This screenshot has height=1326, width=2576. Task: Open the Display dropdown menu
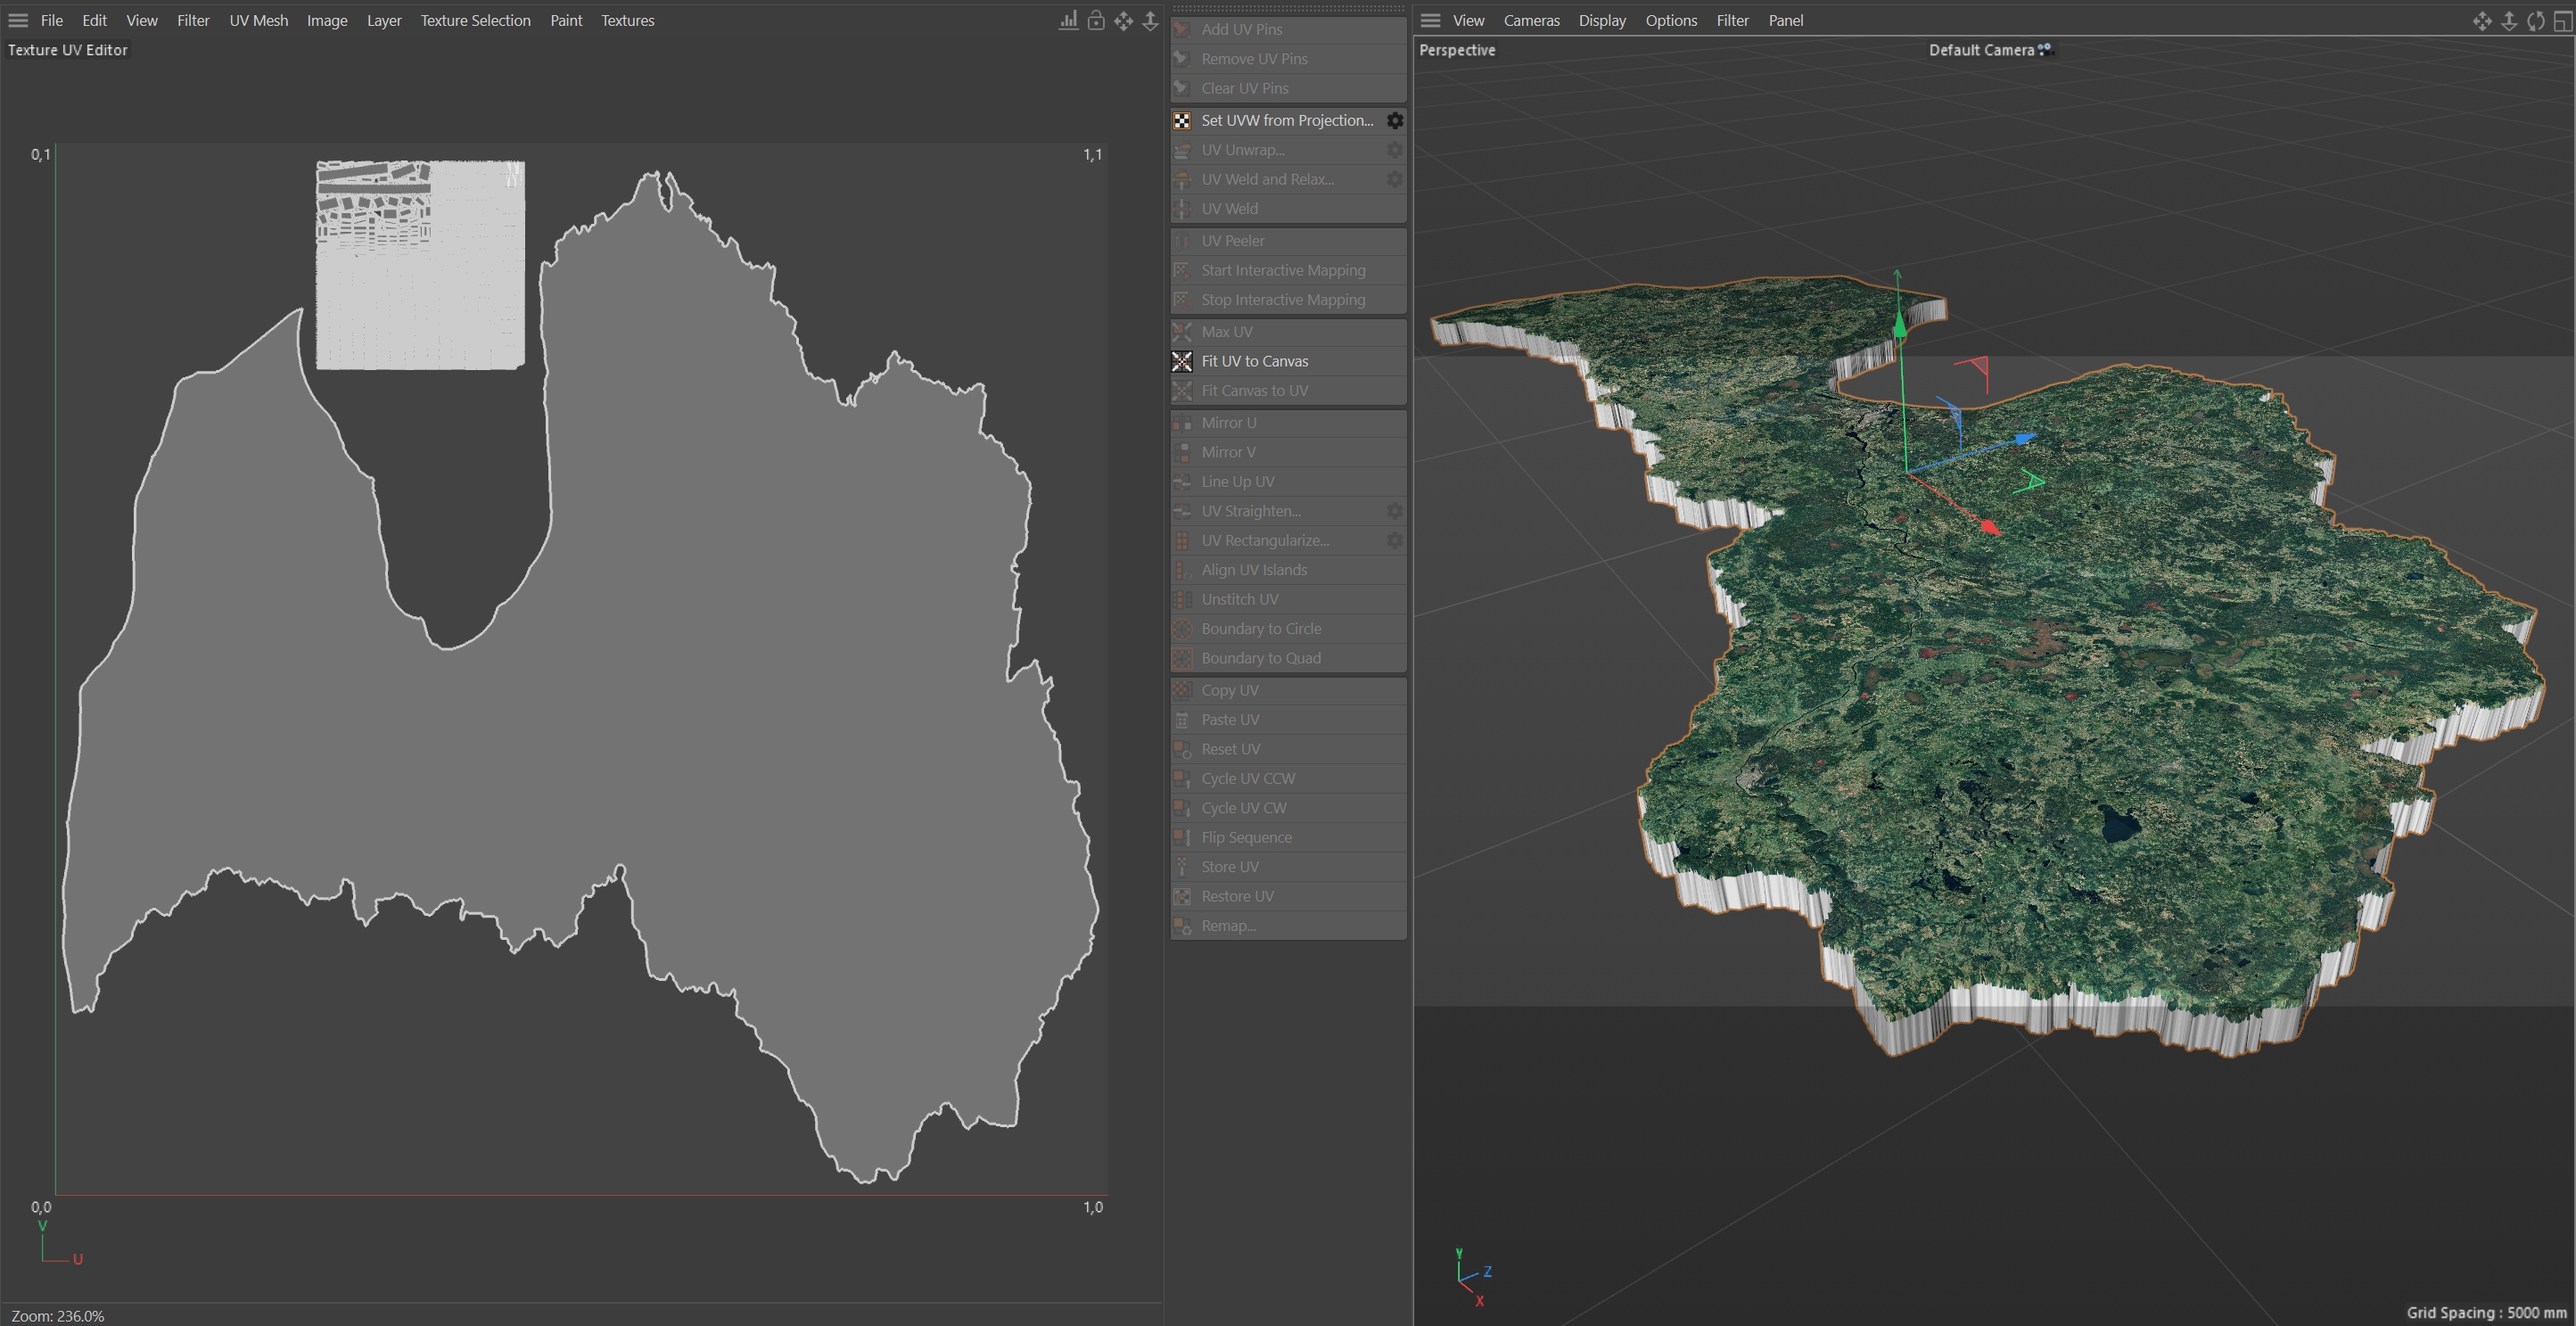click(1601, 20)
